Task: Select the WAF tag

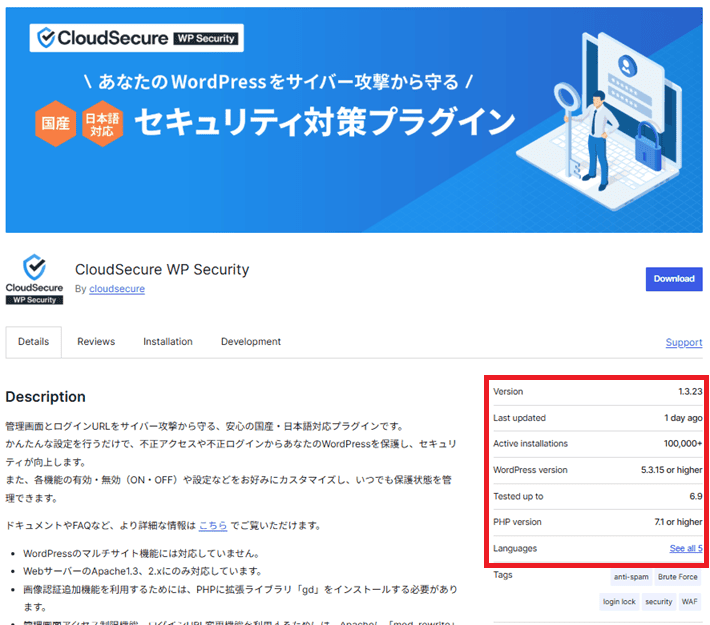Action: (689, 602)
